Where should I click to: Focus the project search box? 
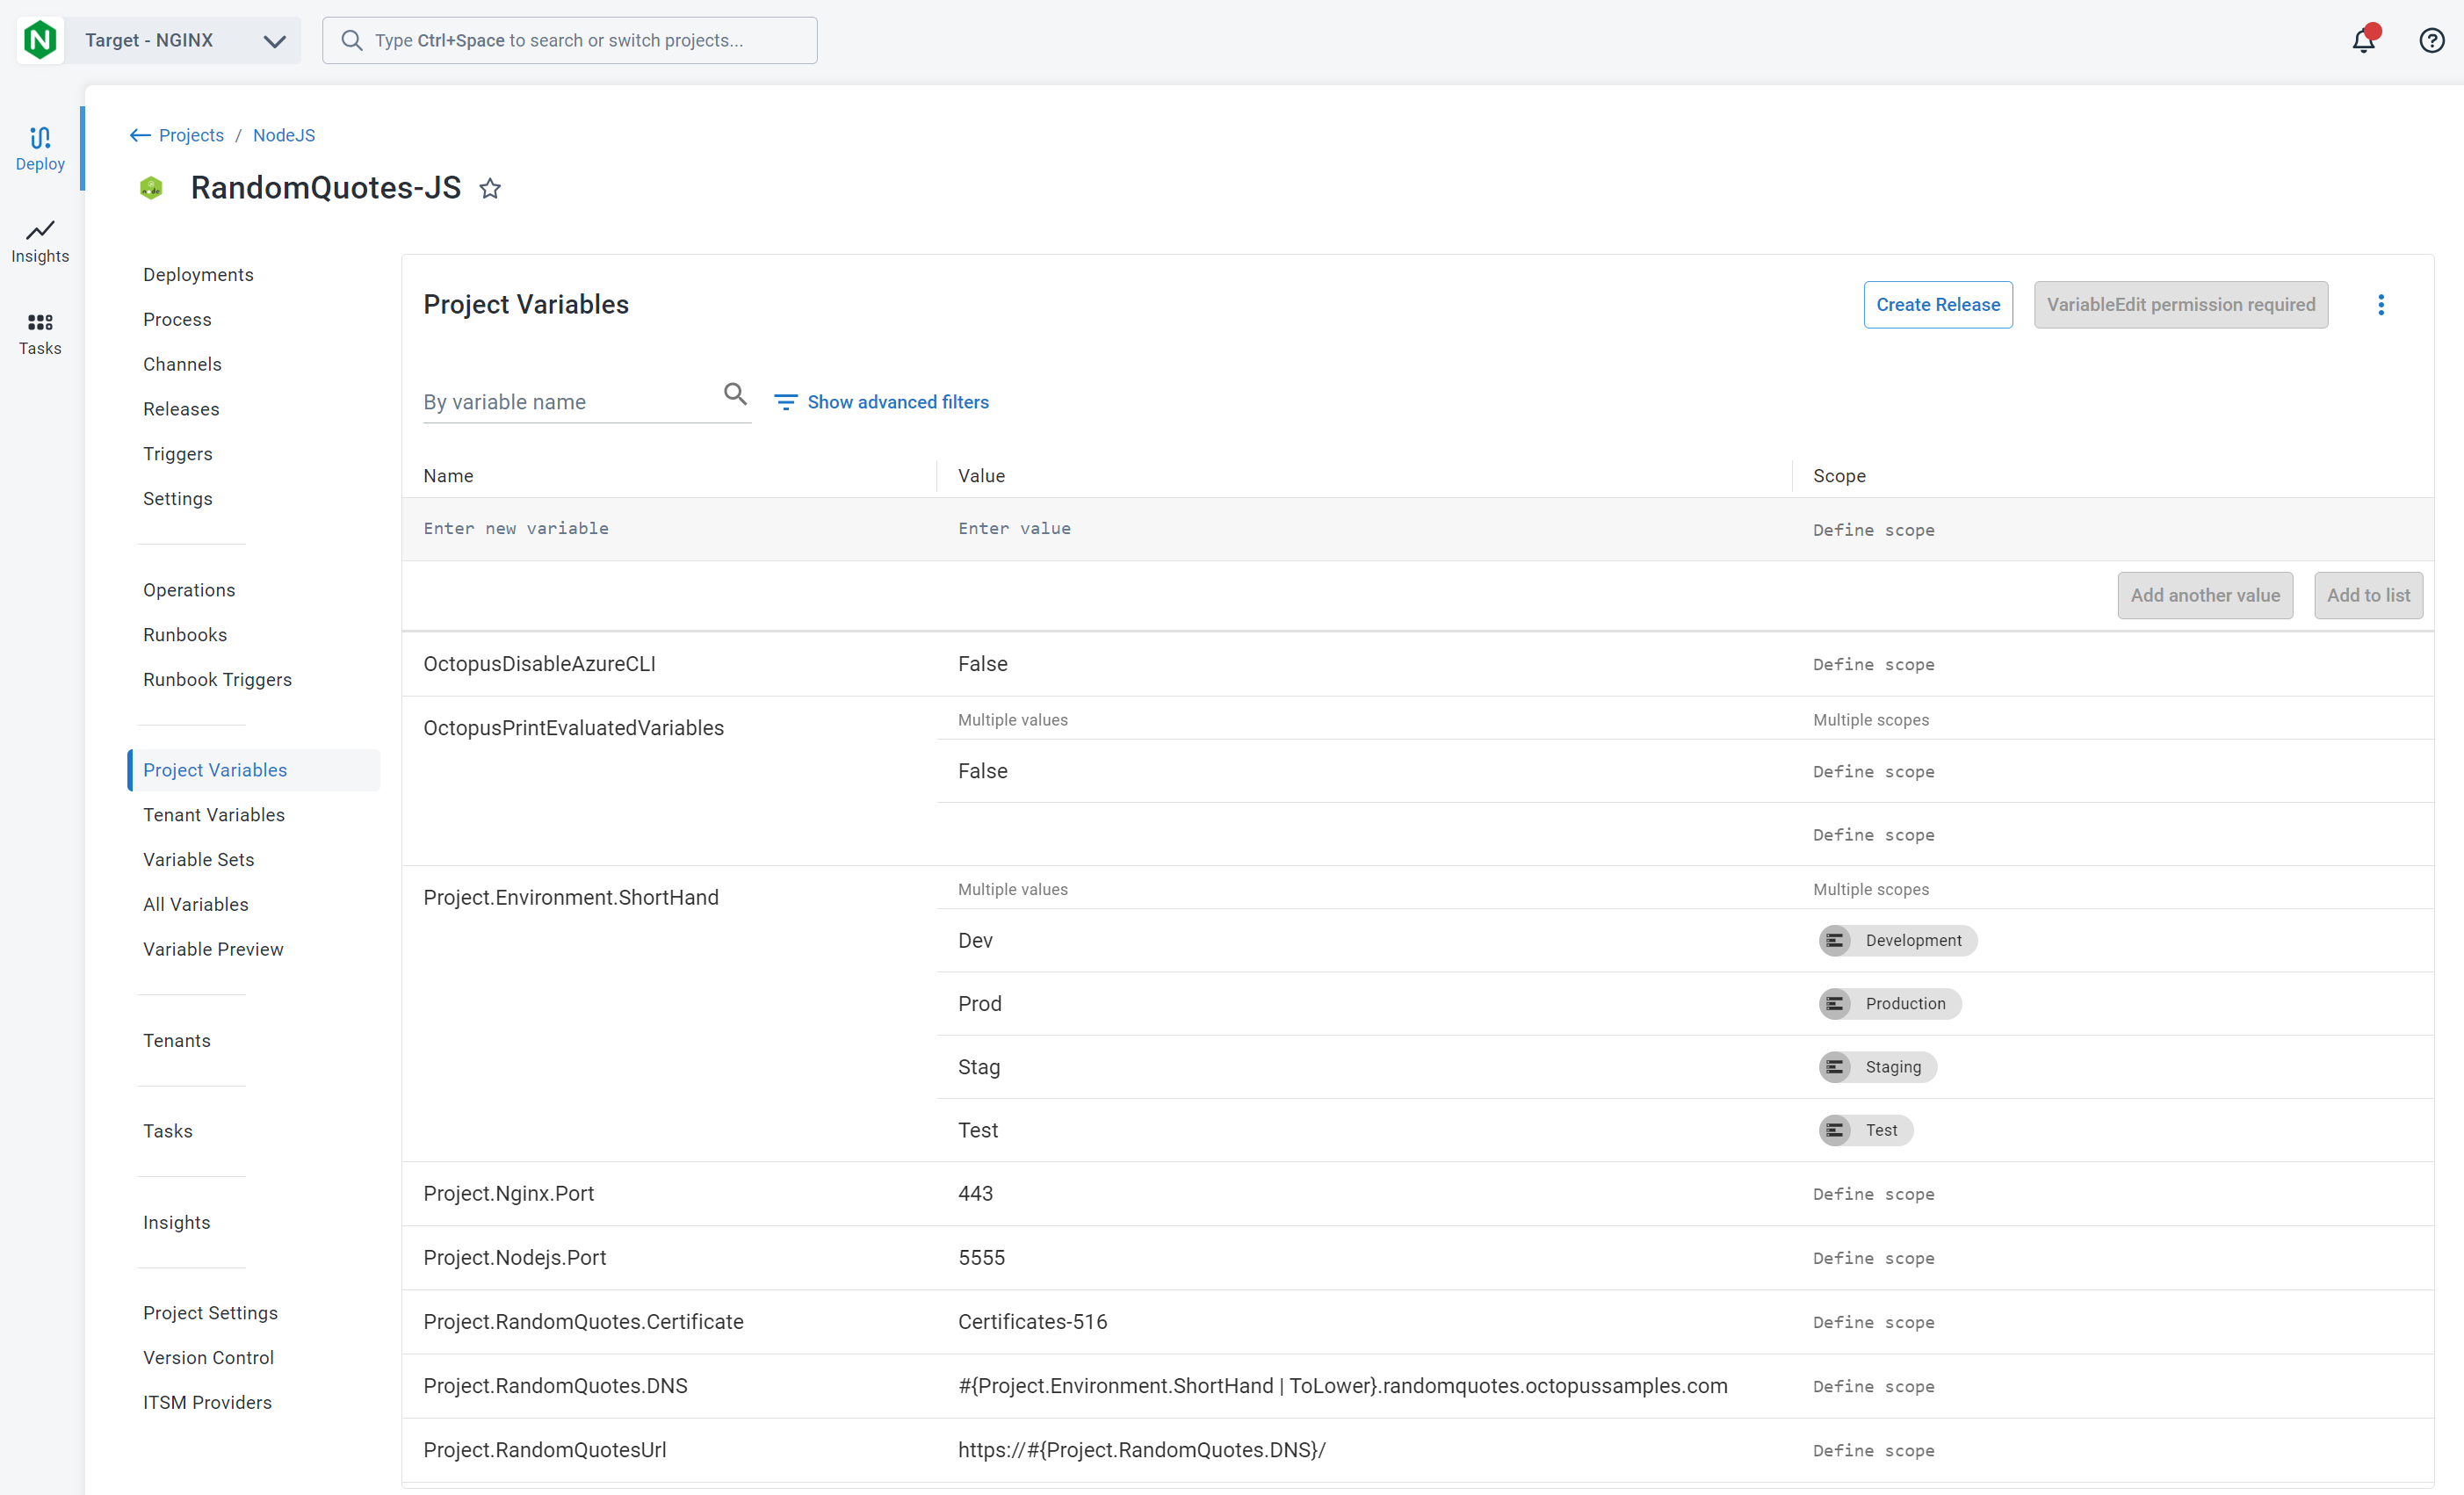coord(569,40)
